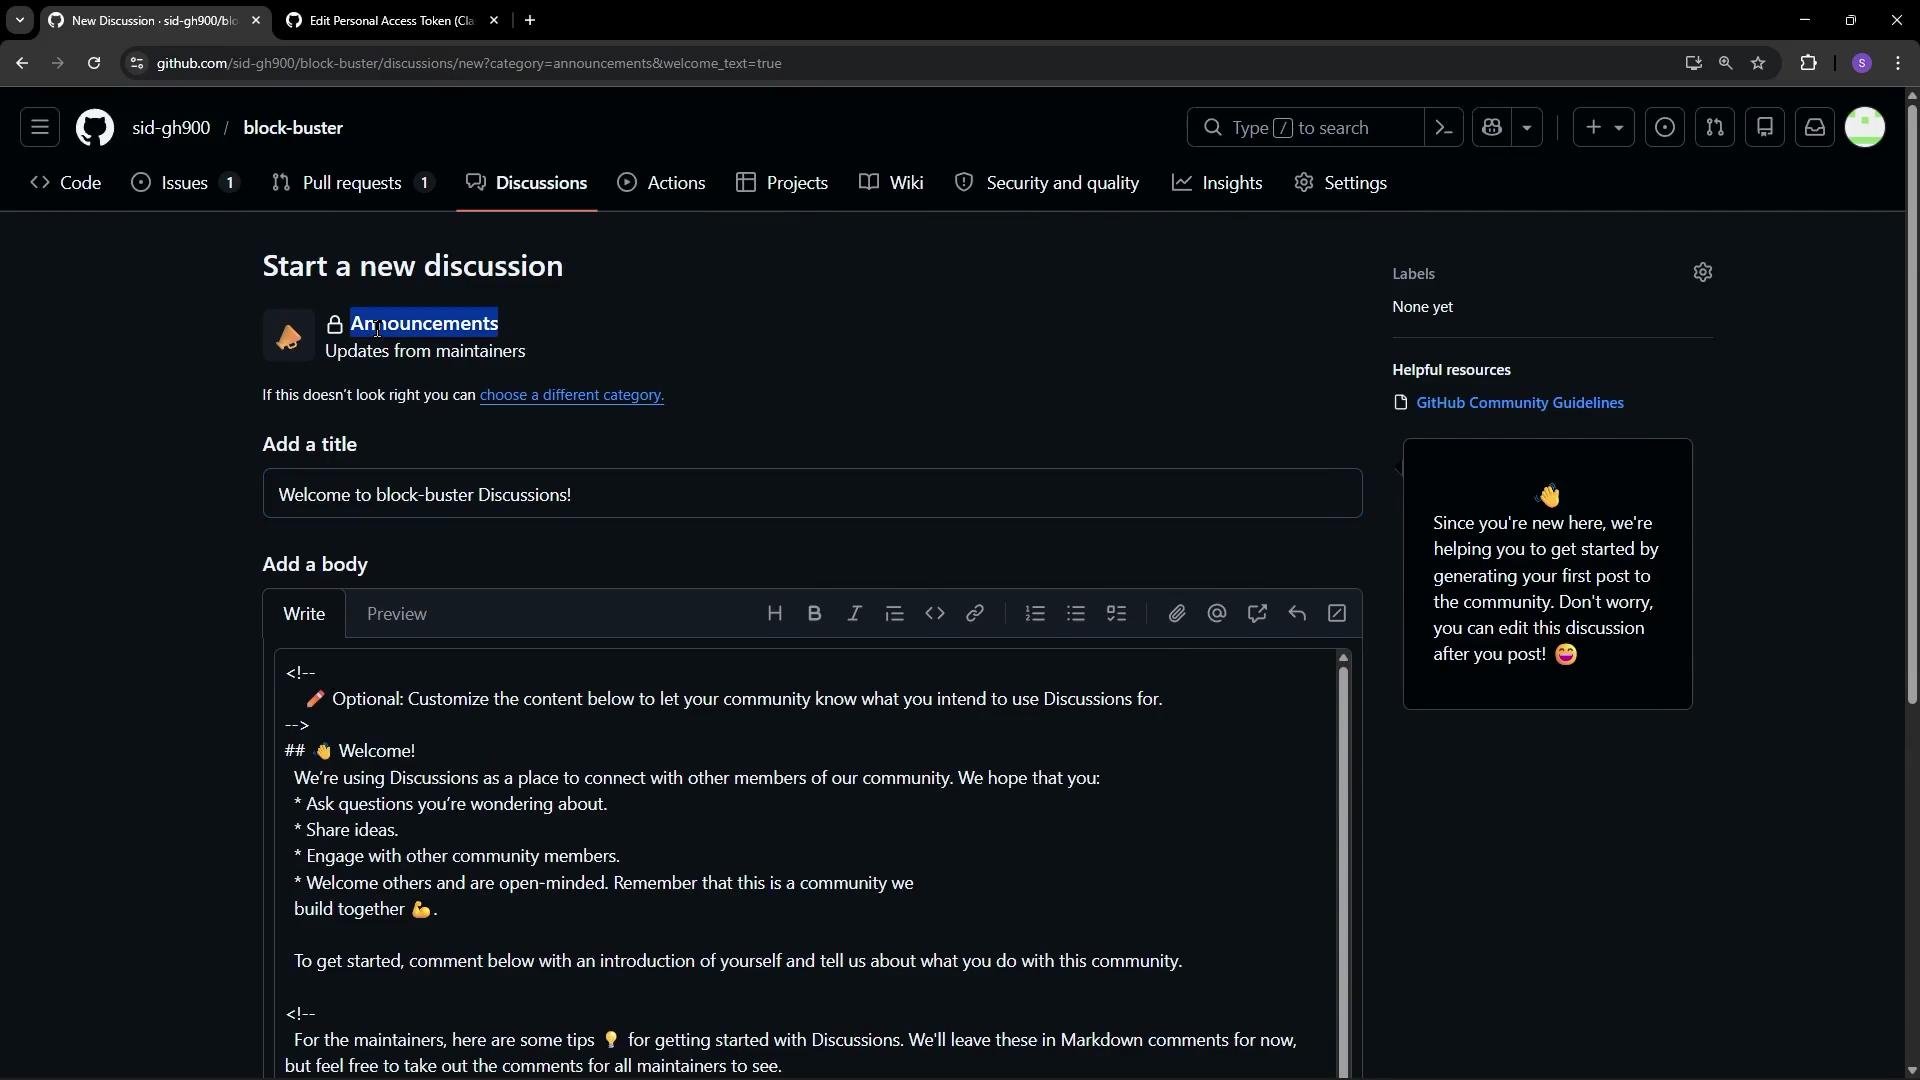Select the Write tab of the editor

304,614
